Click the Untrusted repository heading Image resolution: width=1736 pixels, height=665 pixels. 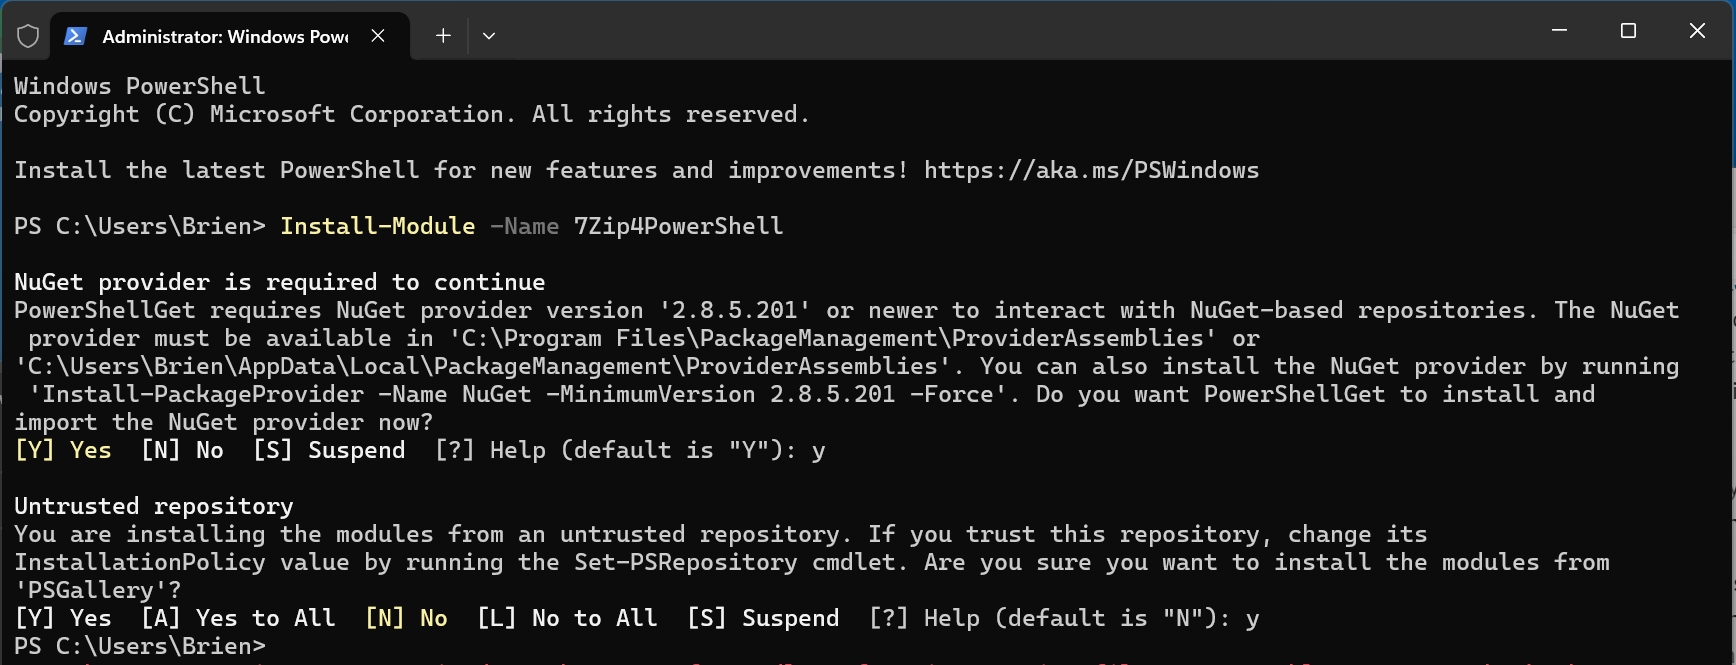[154, 506]
